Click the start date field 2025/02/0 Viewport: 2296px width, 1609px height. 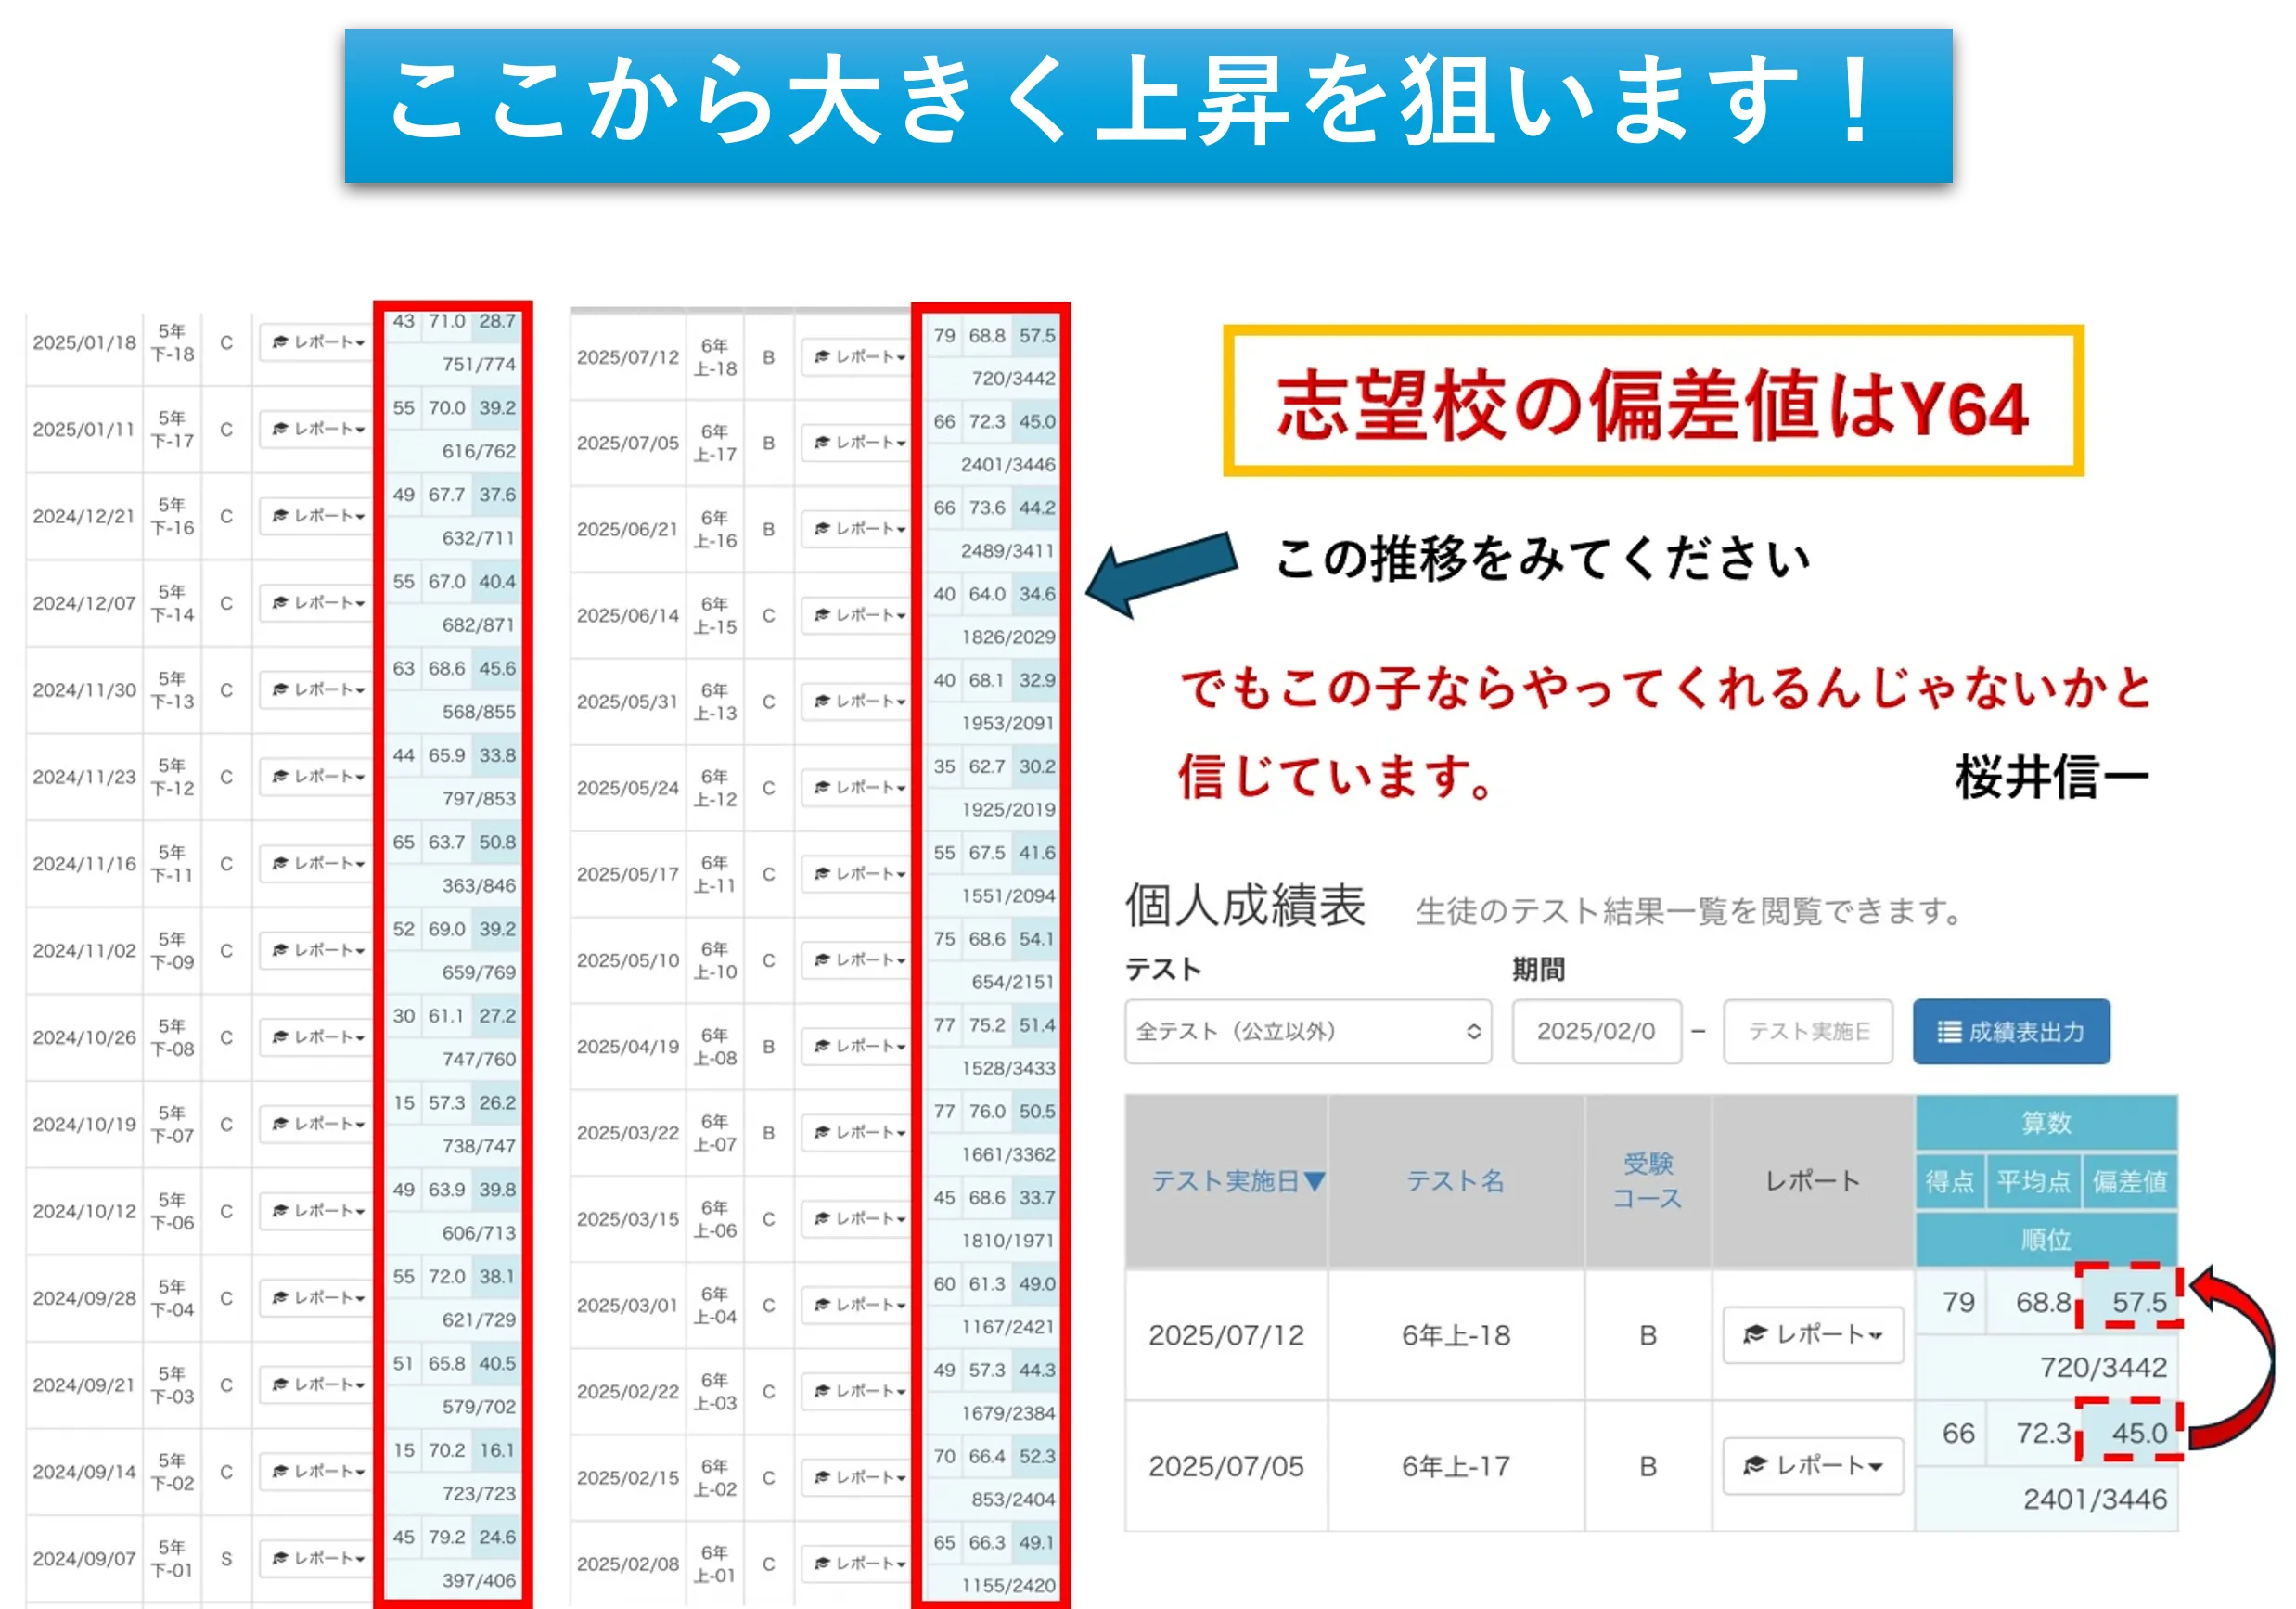click(1596, 1031)
